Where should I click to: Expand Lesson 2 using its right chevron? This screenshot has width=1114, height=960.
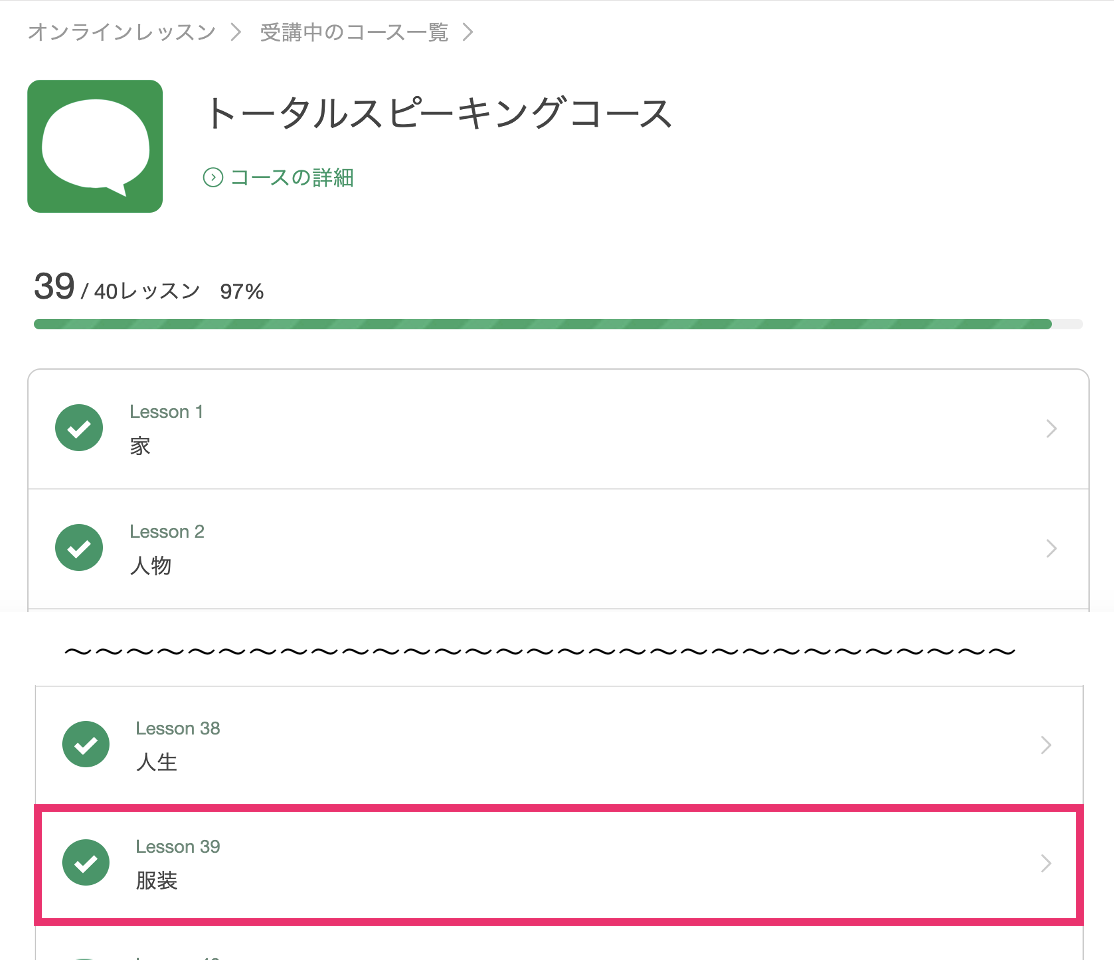tap(1051, 548)
